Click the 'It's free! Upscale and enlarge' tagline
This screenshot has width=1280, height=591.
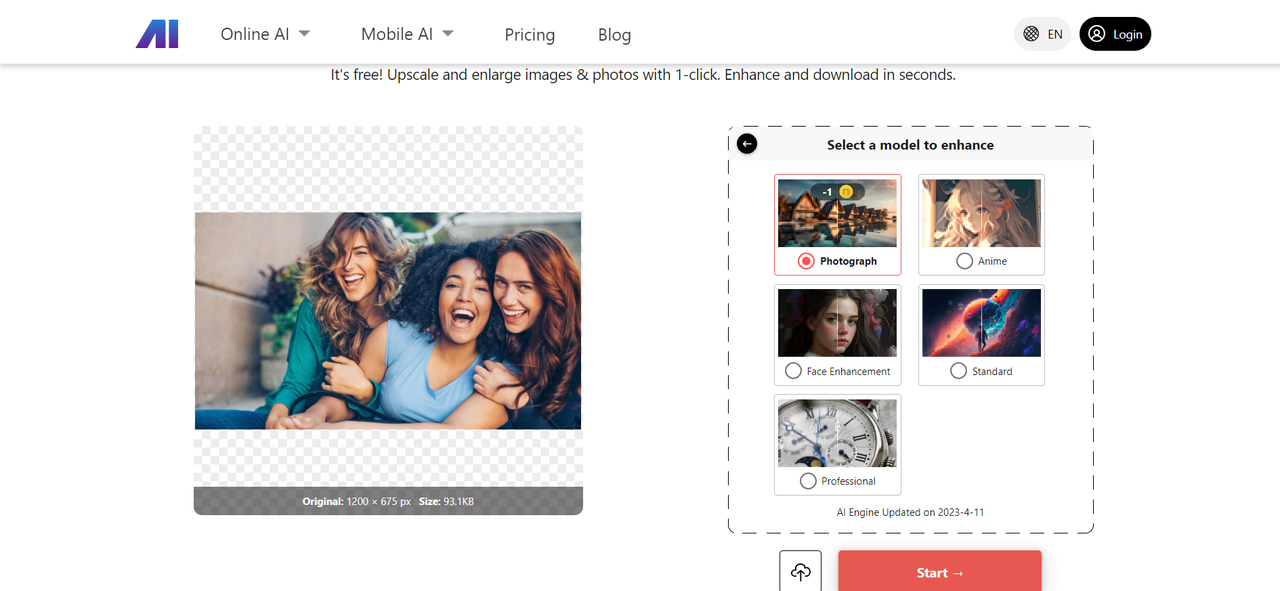643,75
